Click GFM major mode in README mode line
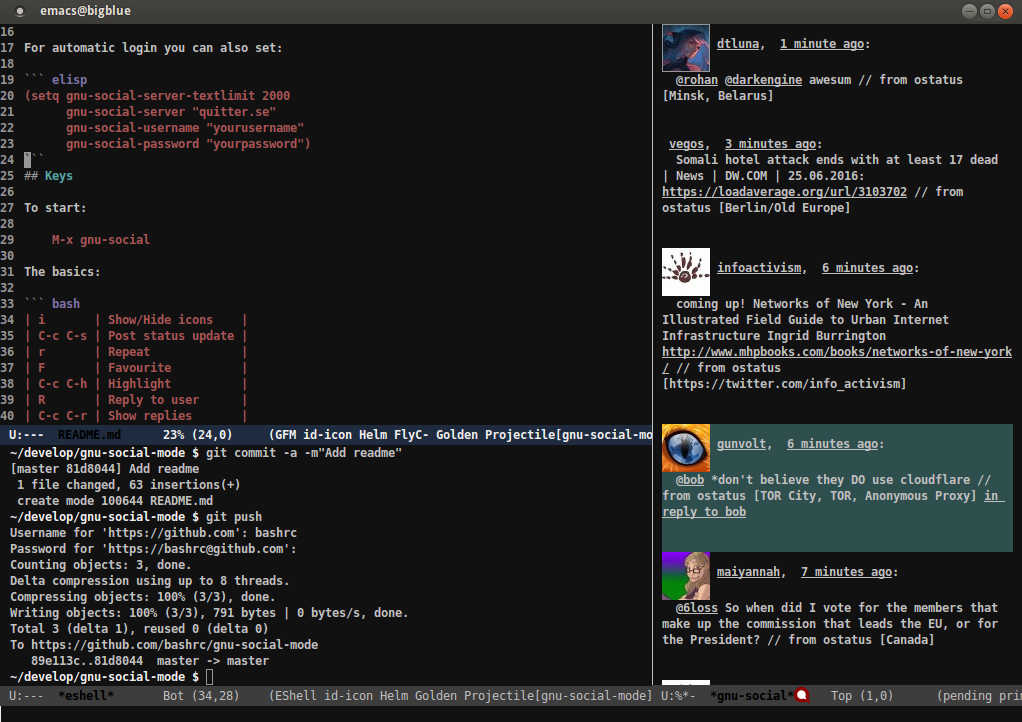1022x722 pixels. point(285,435)
